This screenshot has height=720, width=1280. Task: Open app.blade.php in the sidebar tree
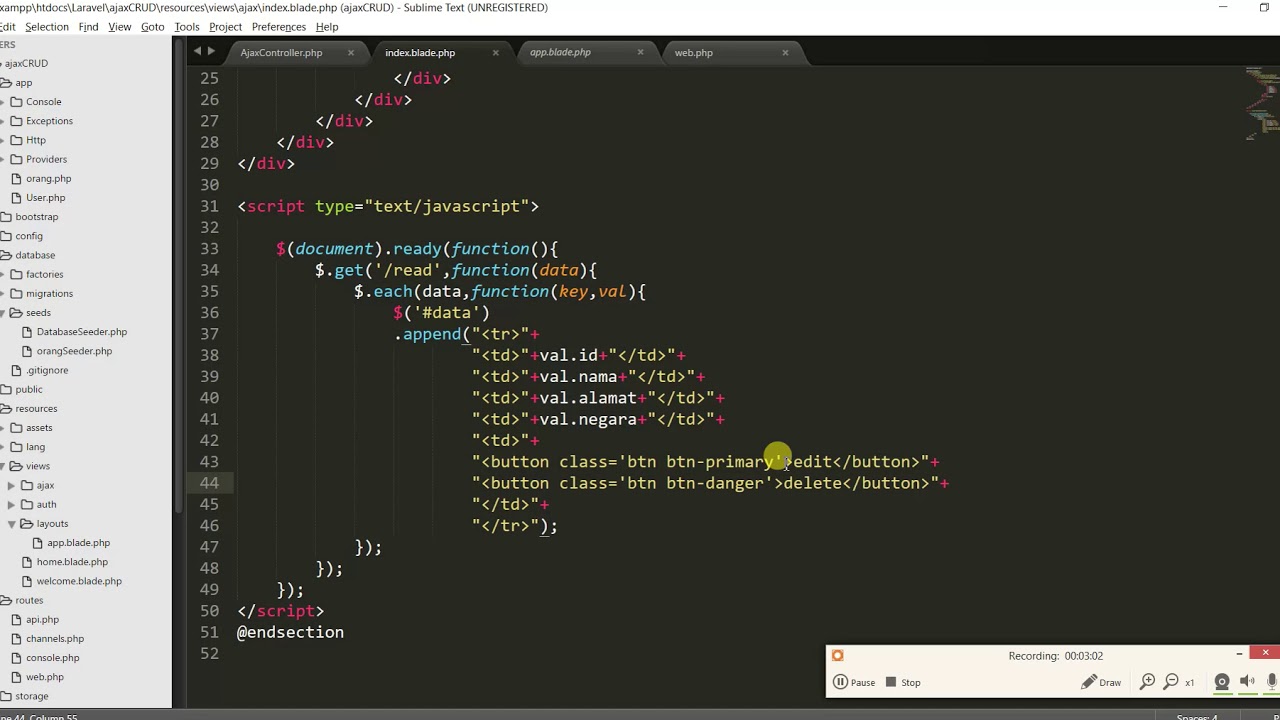pyautogui.click(x=78, y=543)
